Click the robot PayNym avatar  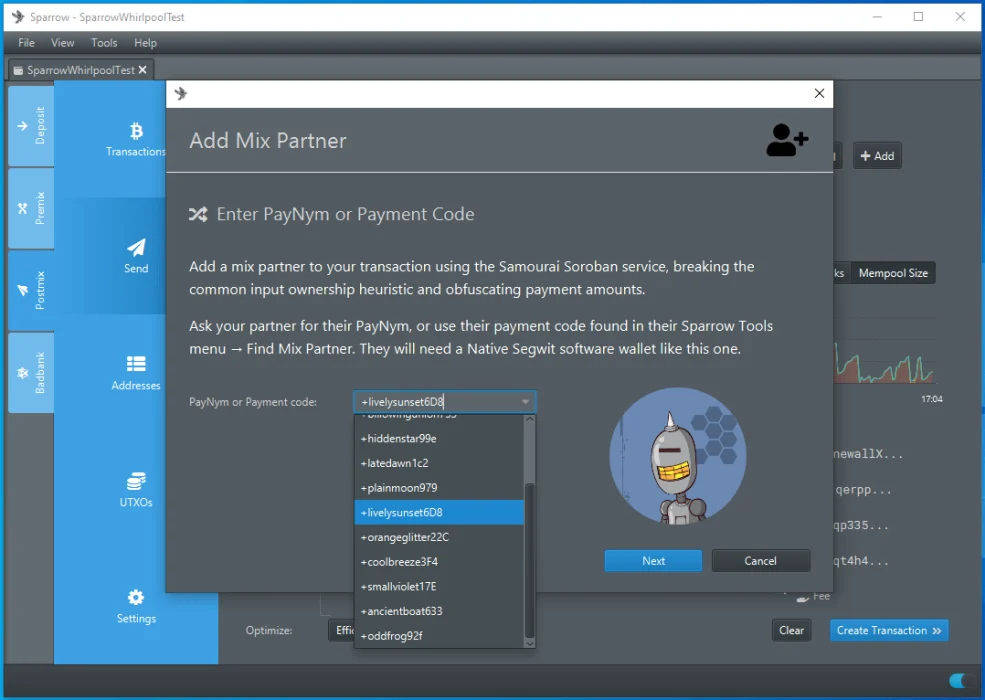point(677,456)
